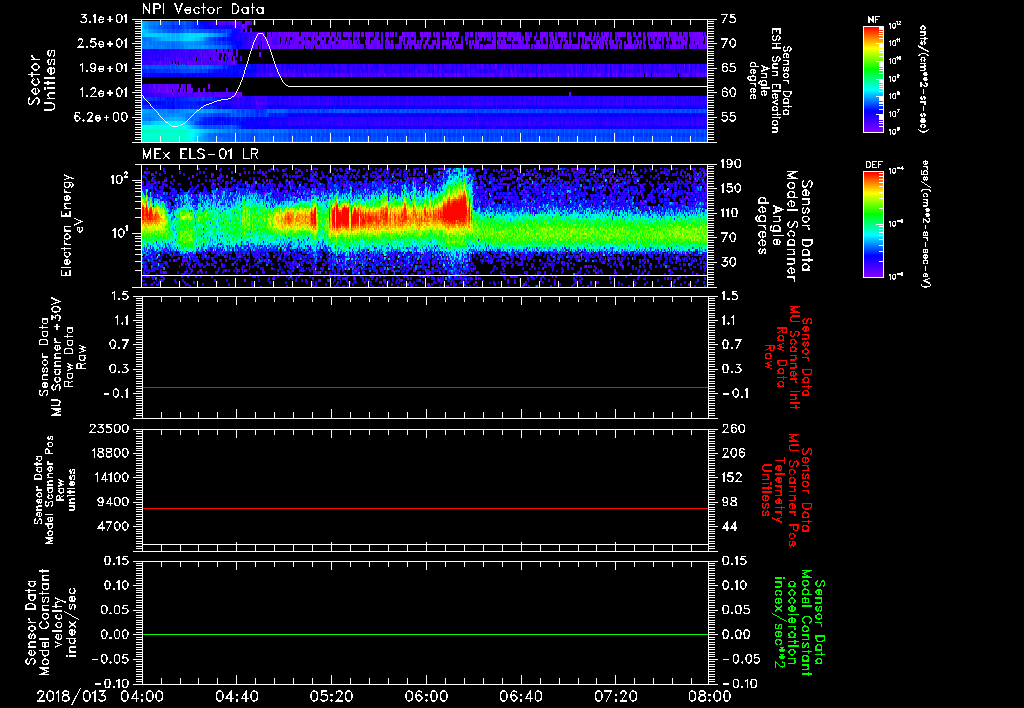Click the DEF color scale bar
Image resolution: width=1024 pixels, height=708 pixels.
coord(874,225)
